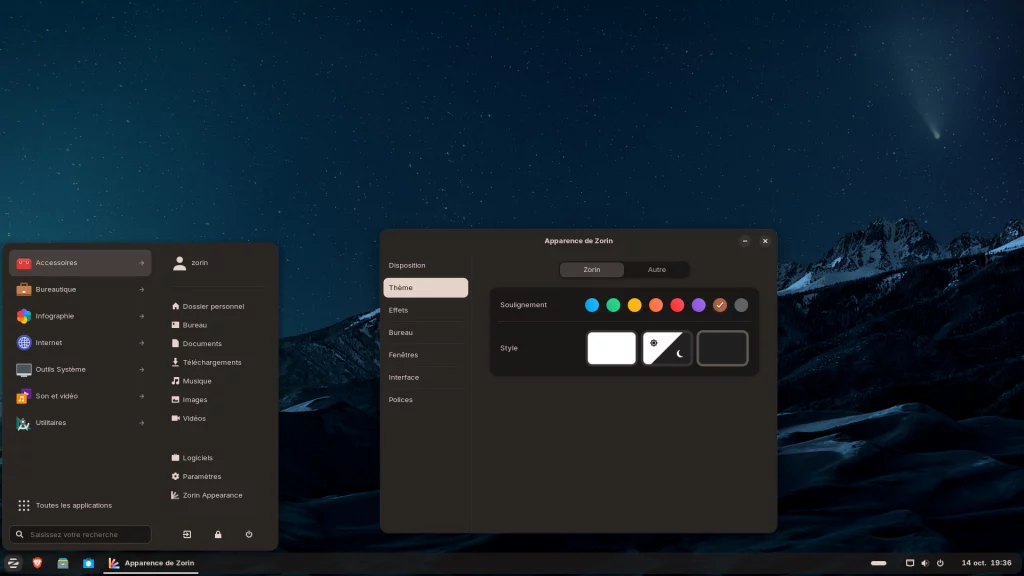Viewport: 1024px width, 576px height.
Task: Select the light style option
Action: (611, 348)
